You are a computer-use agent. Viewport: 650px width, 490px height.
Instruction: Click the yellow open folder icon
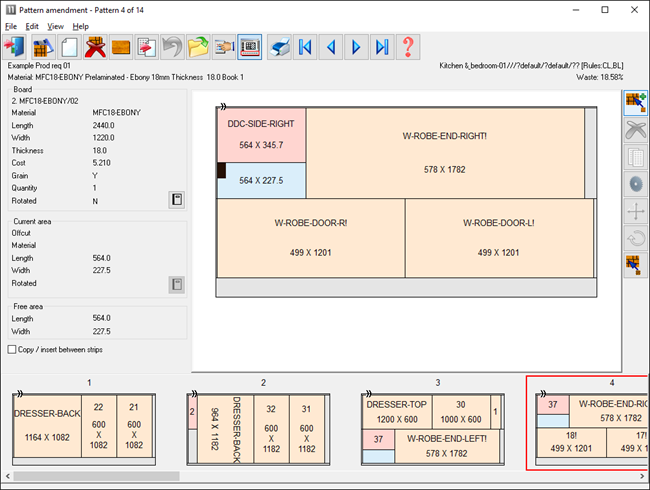pyautogui.click(x=198, y=47)
